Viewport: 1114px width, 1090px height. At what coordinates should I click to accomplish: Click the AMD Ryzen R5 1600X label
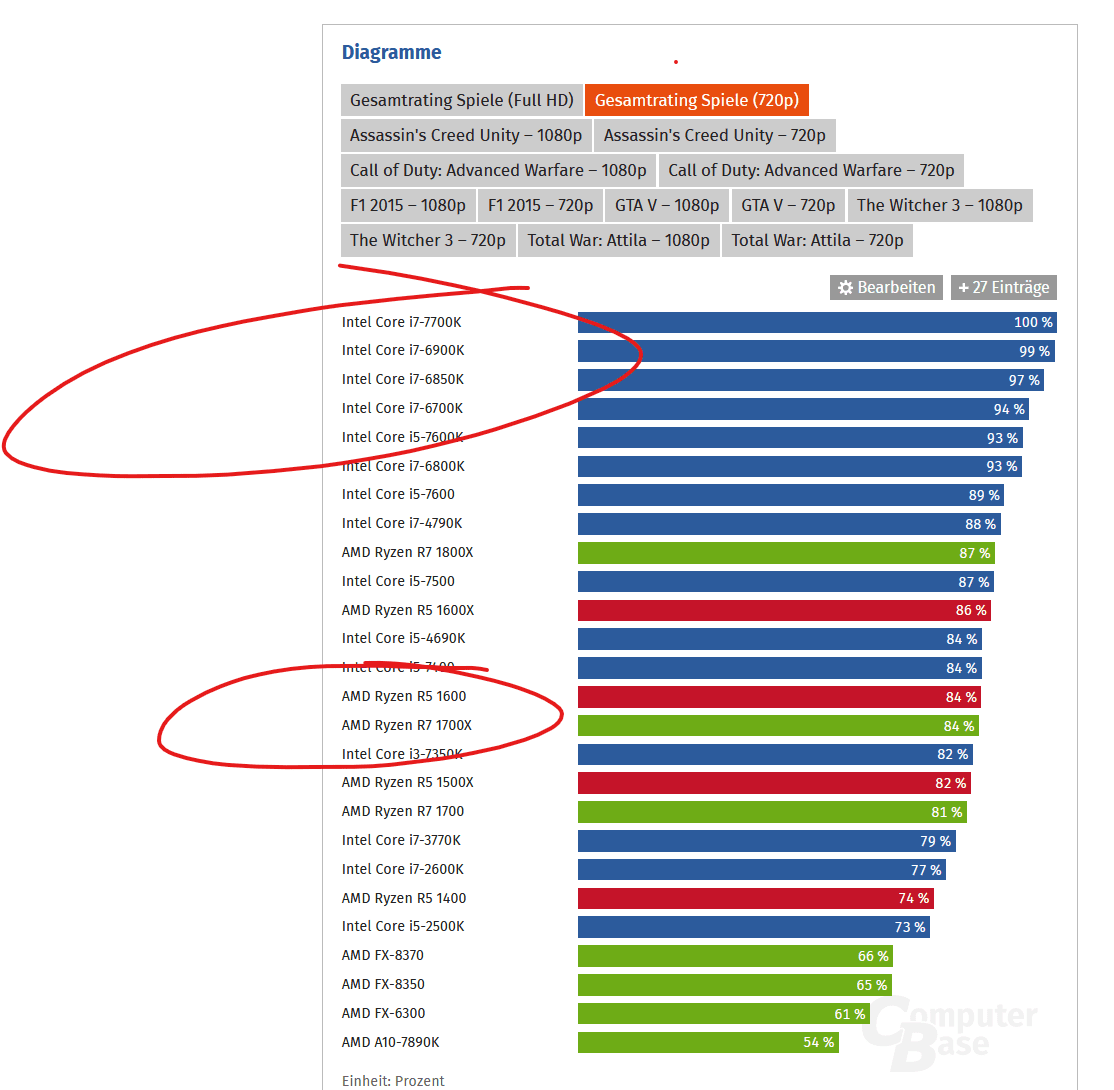(x=408, y=610)
